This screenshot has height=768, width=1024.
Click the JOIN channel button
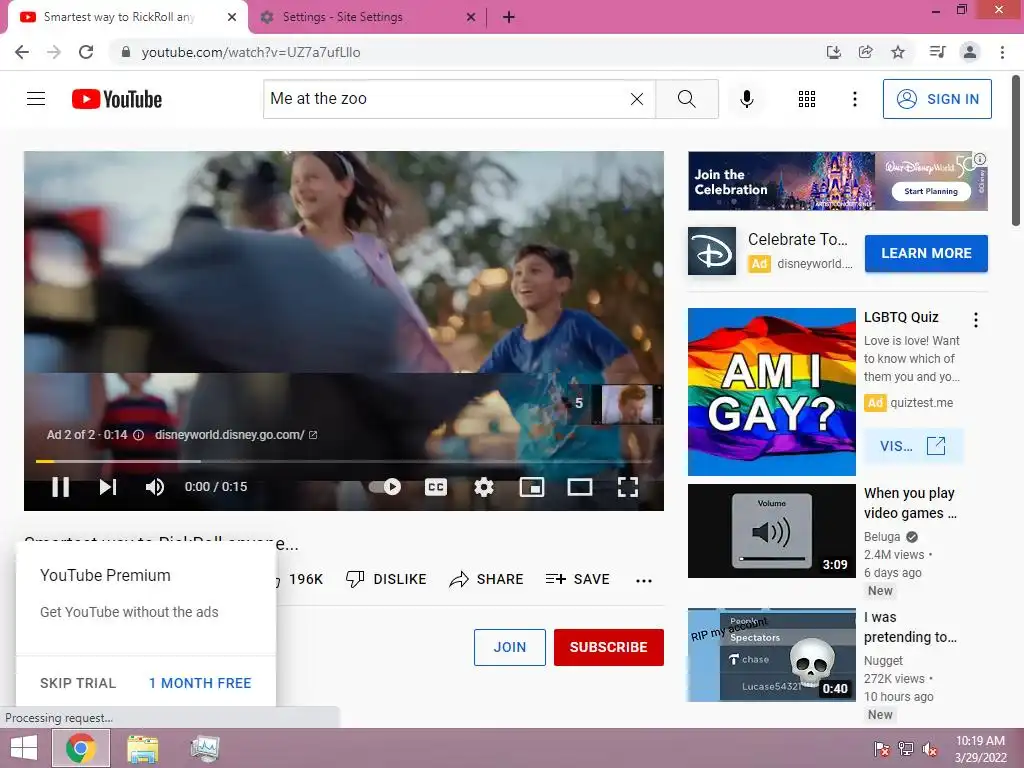point(509,647)
